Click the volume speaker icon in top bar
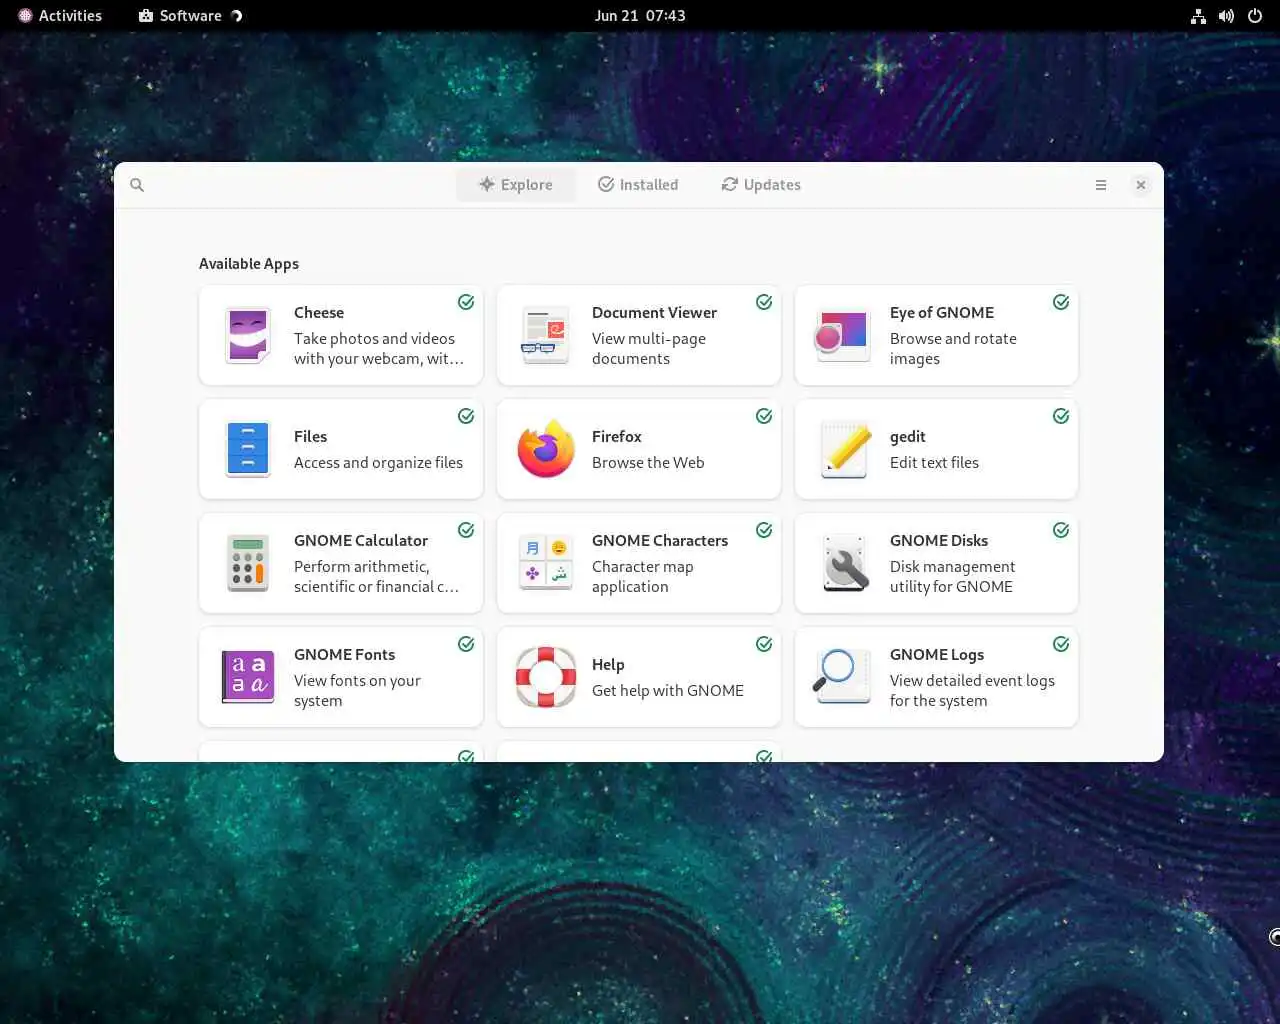 click(1226, 16)
